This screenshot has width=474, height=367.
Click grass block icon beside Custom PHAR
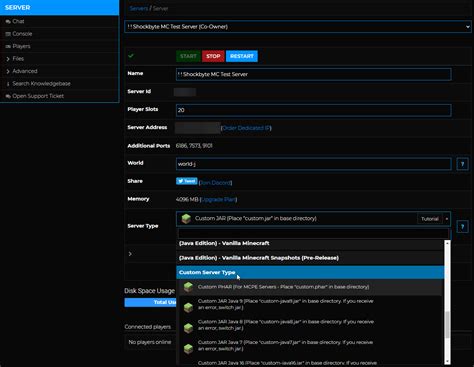click(188, 287)
